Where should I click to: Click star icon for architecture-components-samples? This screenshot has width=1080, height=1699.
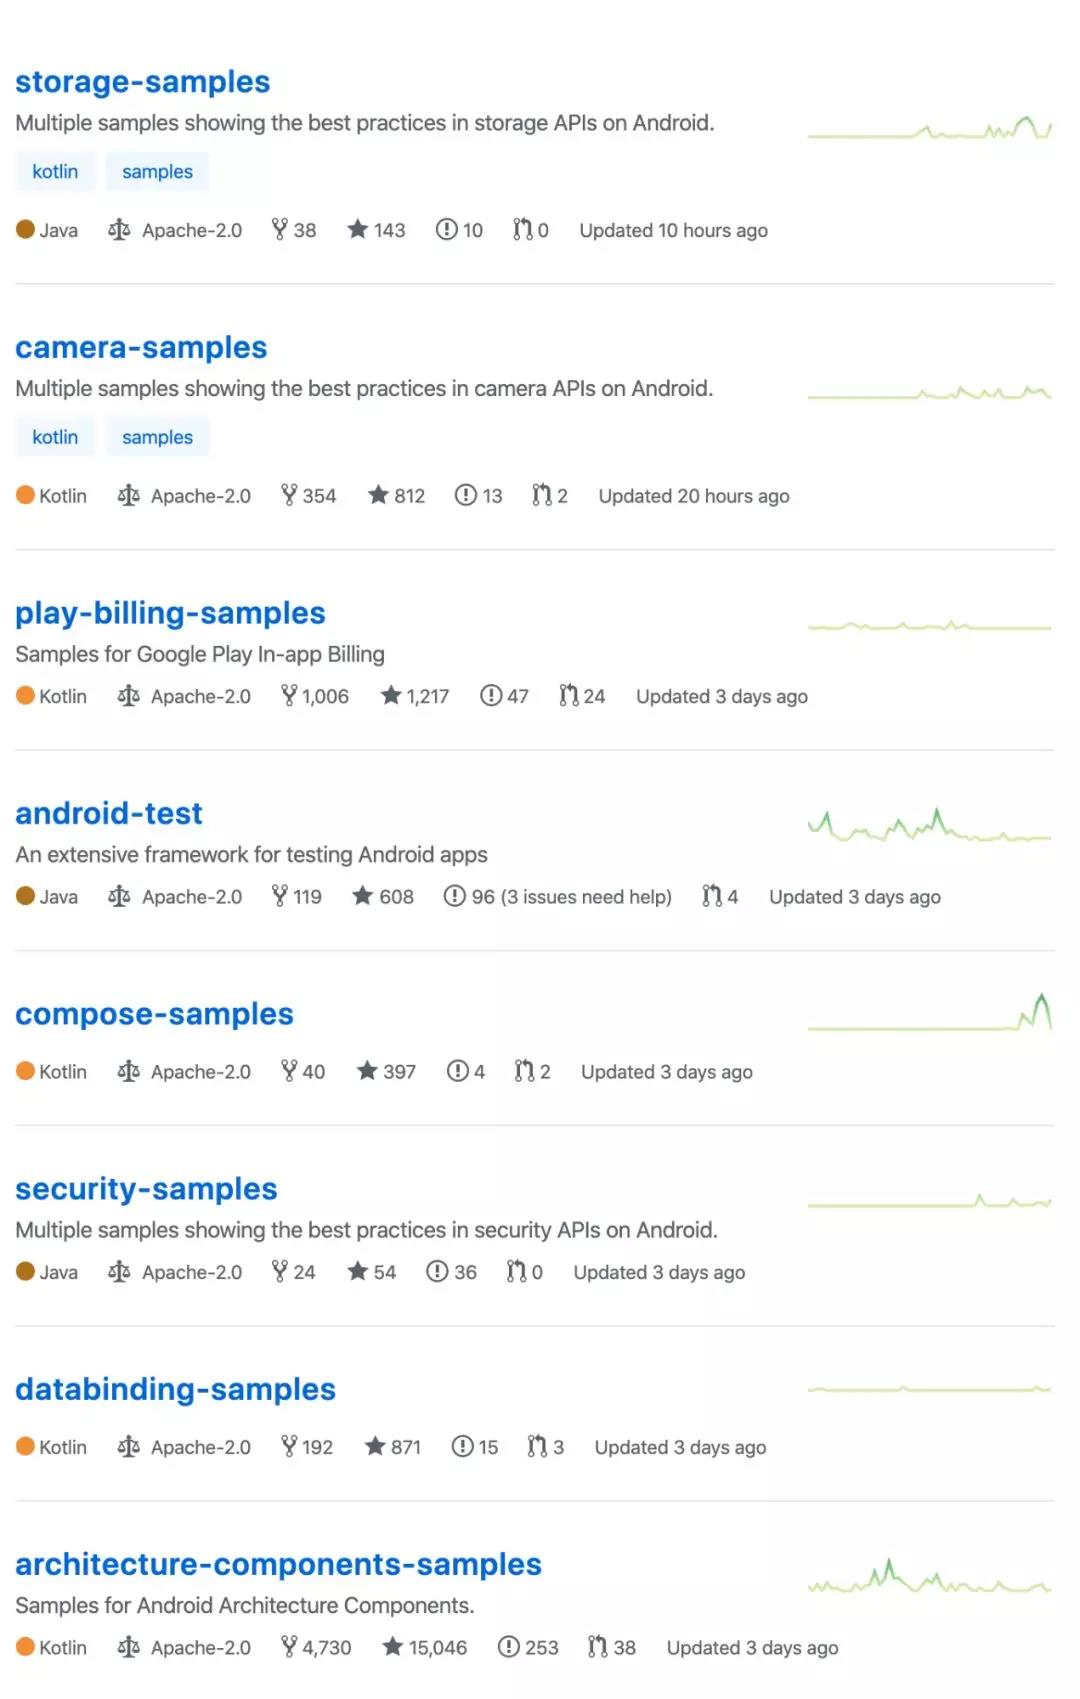[x=392, y=1647]
